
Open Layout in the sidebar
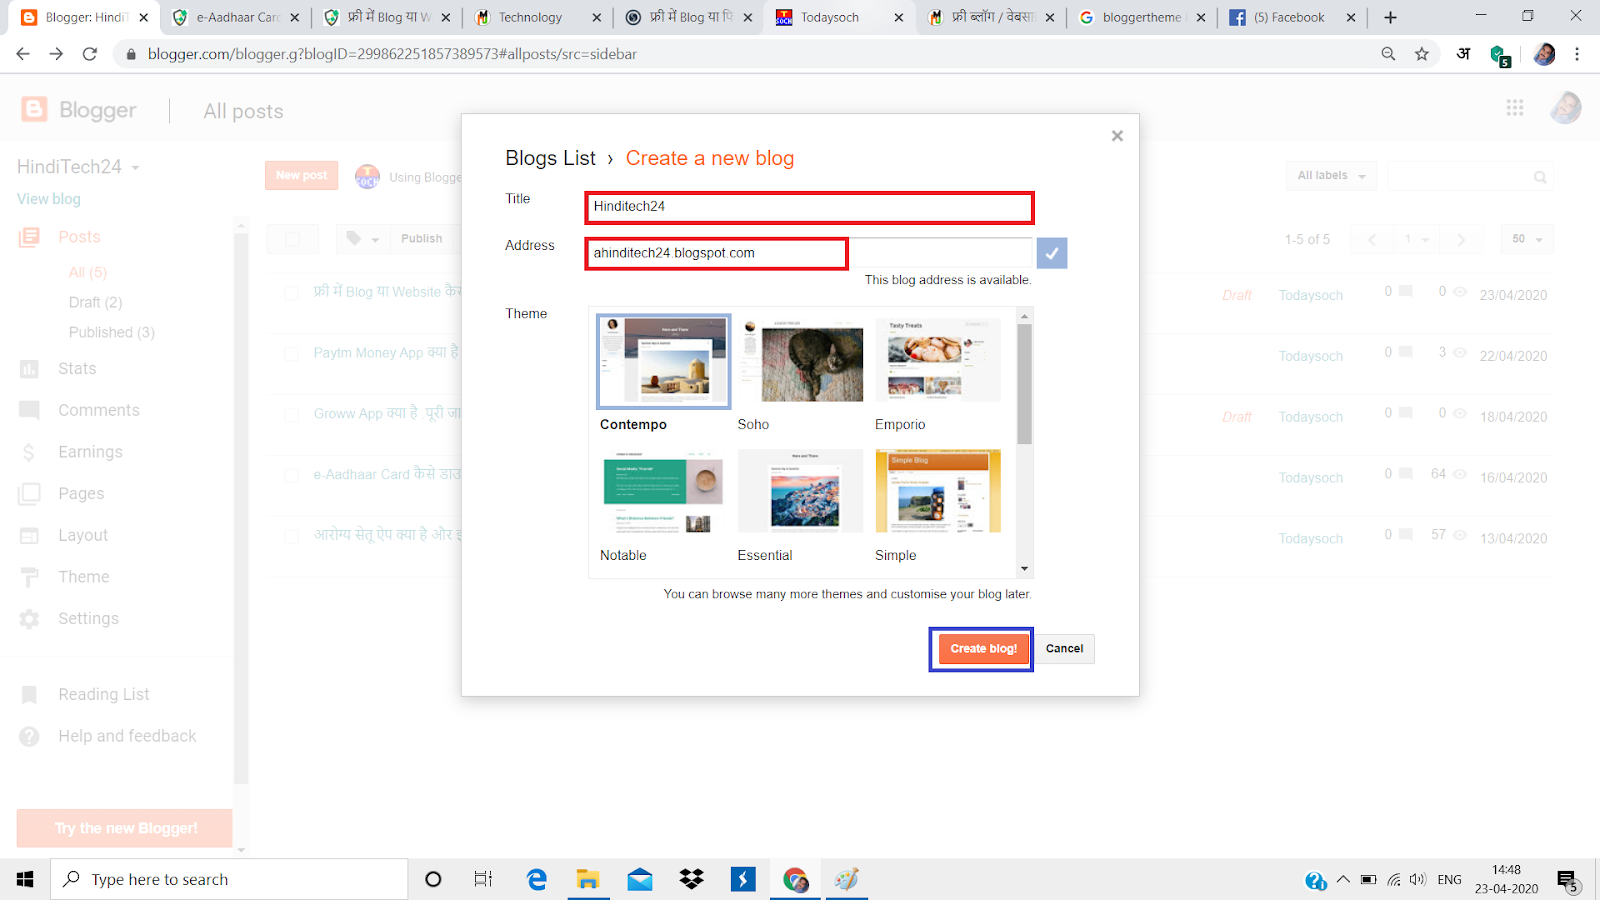pyautogui.click(x=83, y=536)
